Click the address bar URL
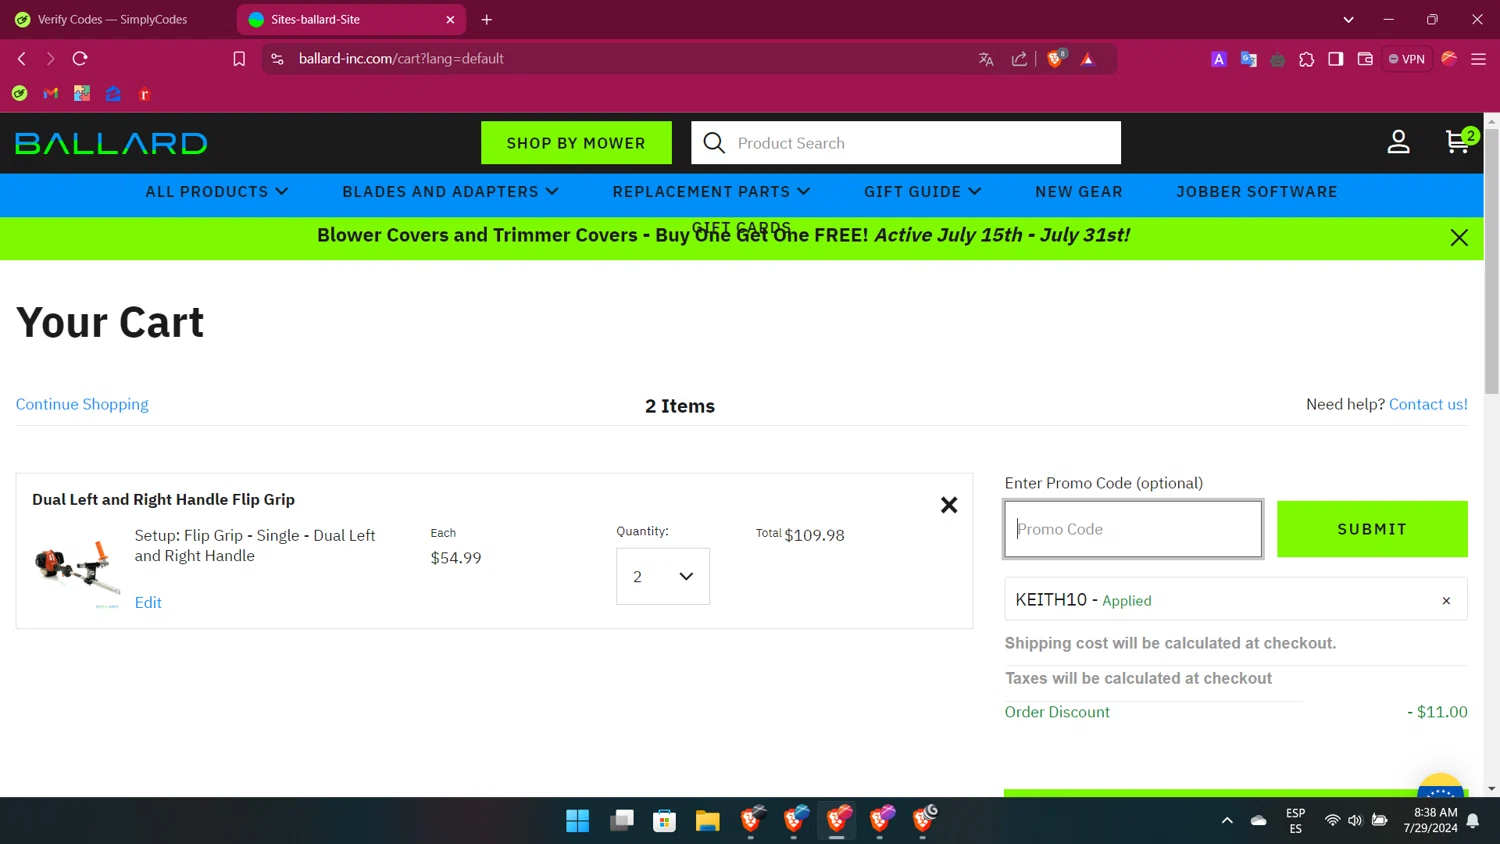 (401, 59)
